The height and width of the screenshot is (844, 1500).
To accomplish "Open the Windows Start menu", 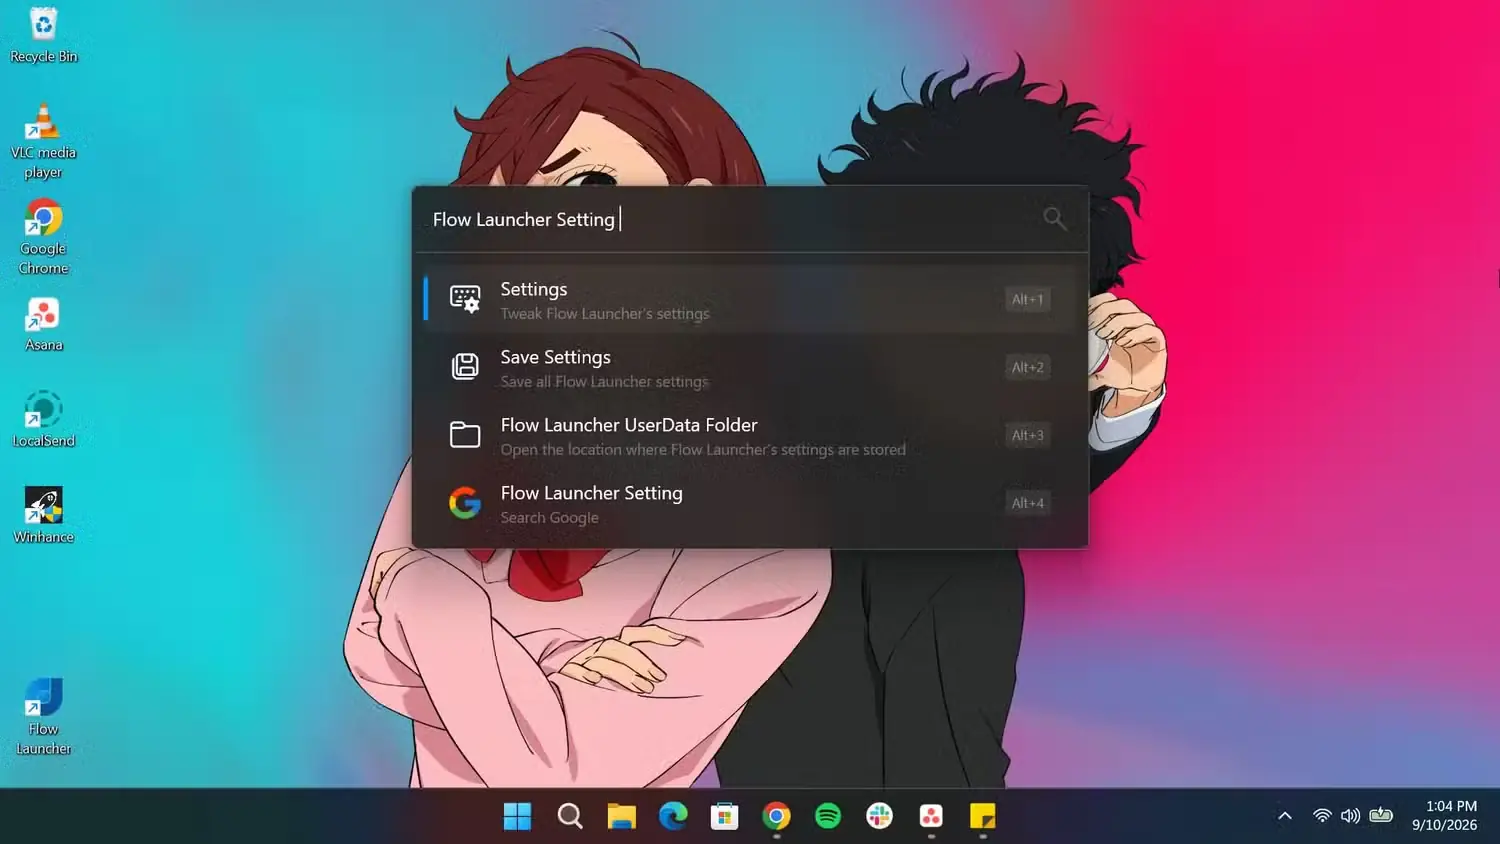I will pos(517,816).
